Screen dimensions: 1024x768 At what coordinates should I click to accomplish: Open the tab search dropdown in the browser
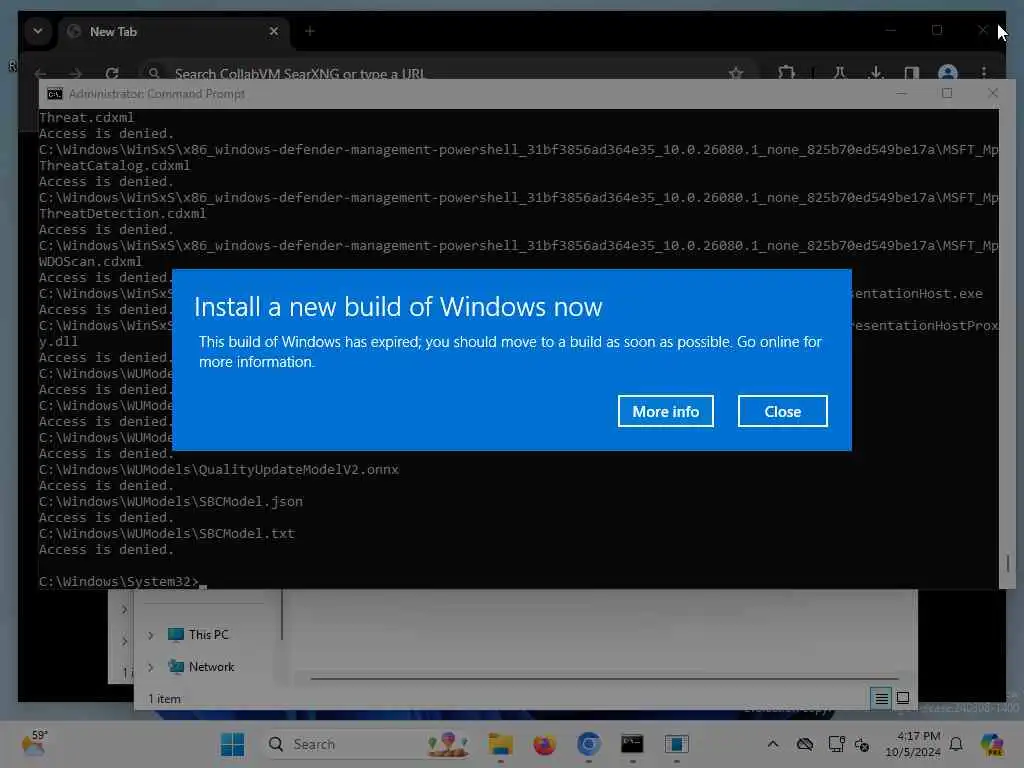click(38, 31)
